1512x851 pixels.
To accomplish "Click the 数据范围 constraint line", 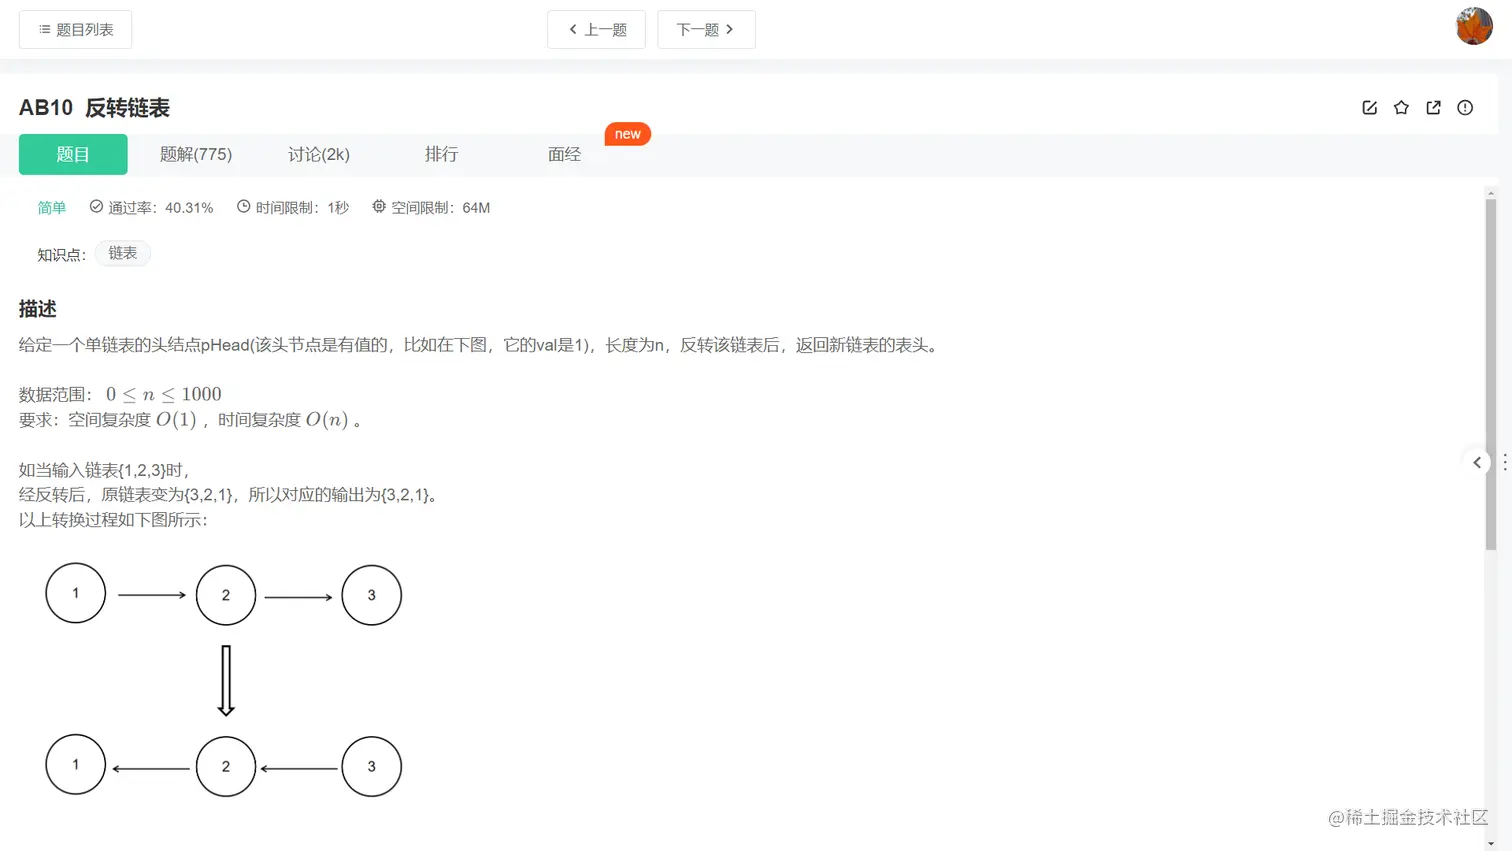I will [x=120, y=394].
